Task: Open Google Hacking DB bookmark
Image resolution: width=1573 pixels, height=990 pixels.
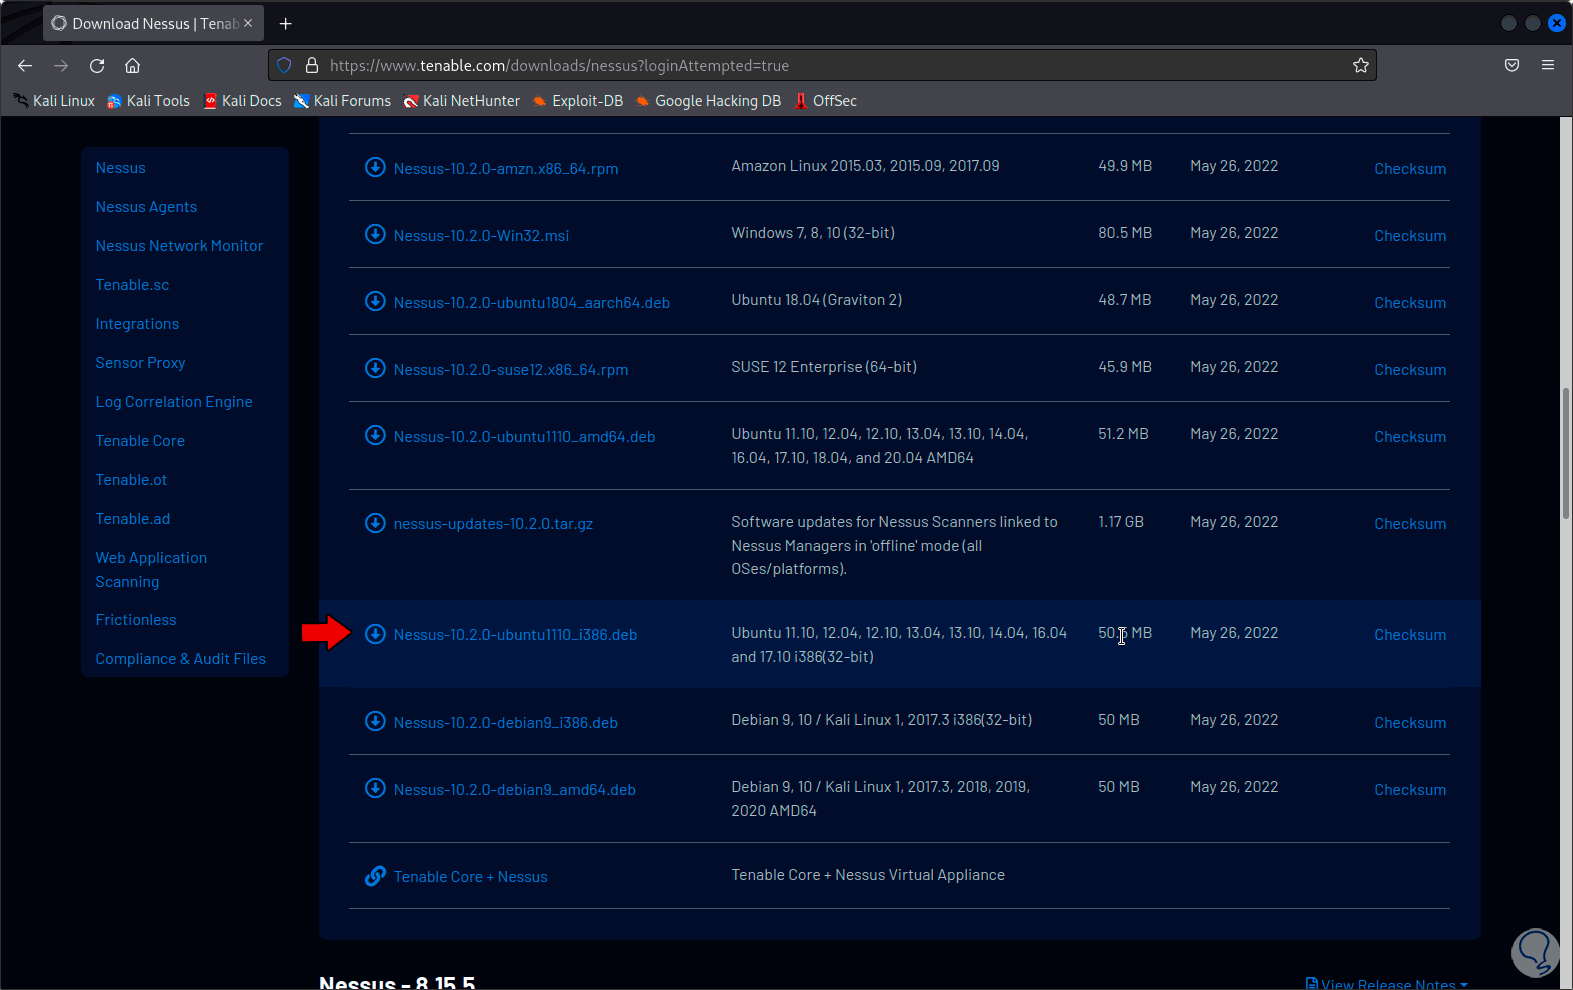Action: tap(708, 101)
